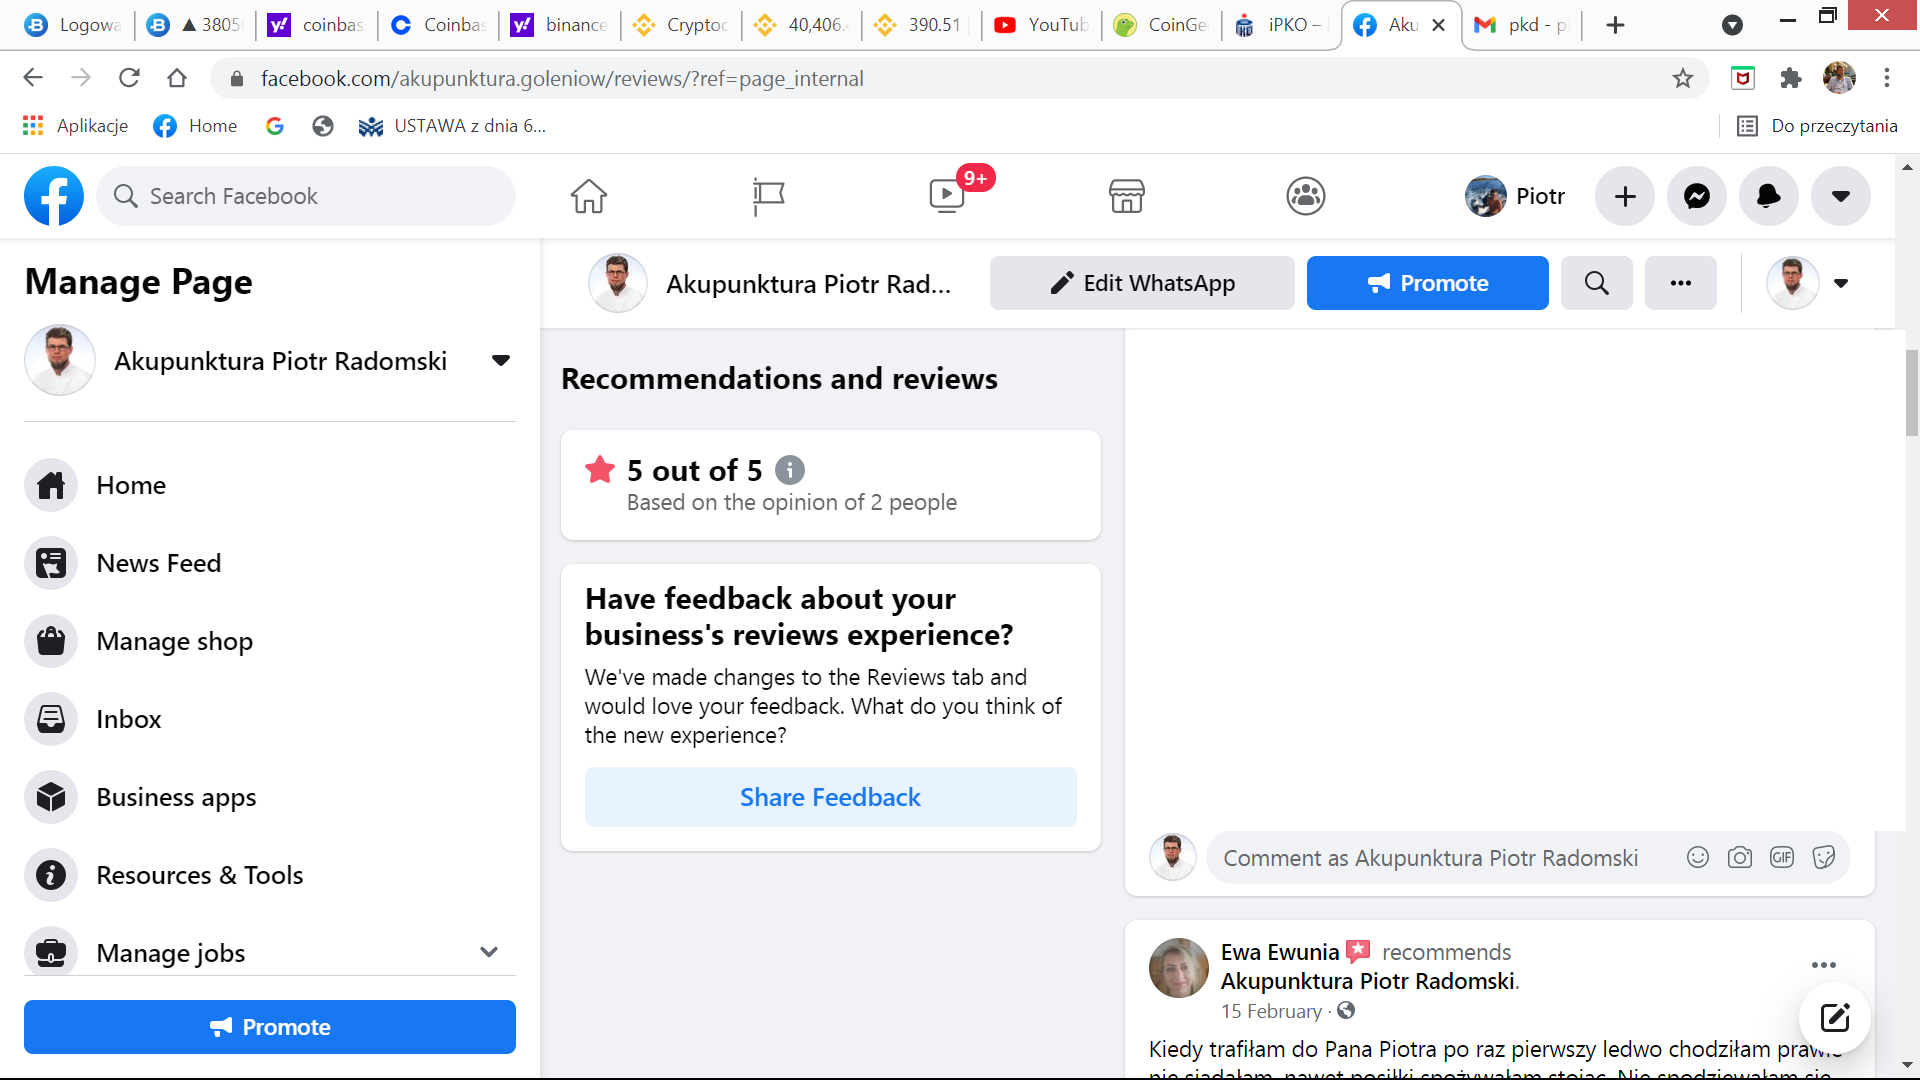Bookmark this page with the star icon
The height and width of the screenshot is (1080, 1920).
tap(1683, 78)
